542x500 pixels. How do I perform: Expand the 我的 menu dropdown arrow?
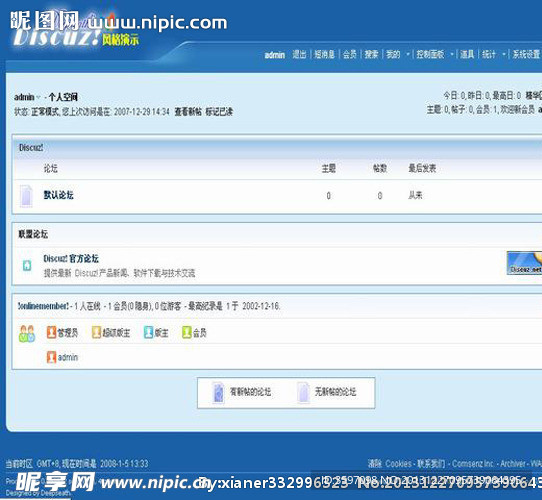(x=408, y=54)
